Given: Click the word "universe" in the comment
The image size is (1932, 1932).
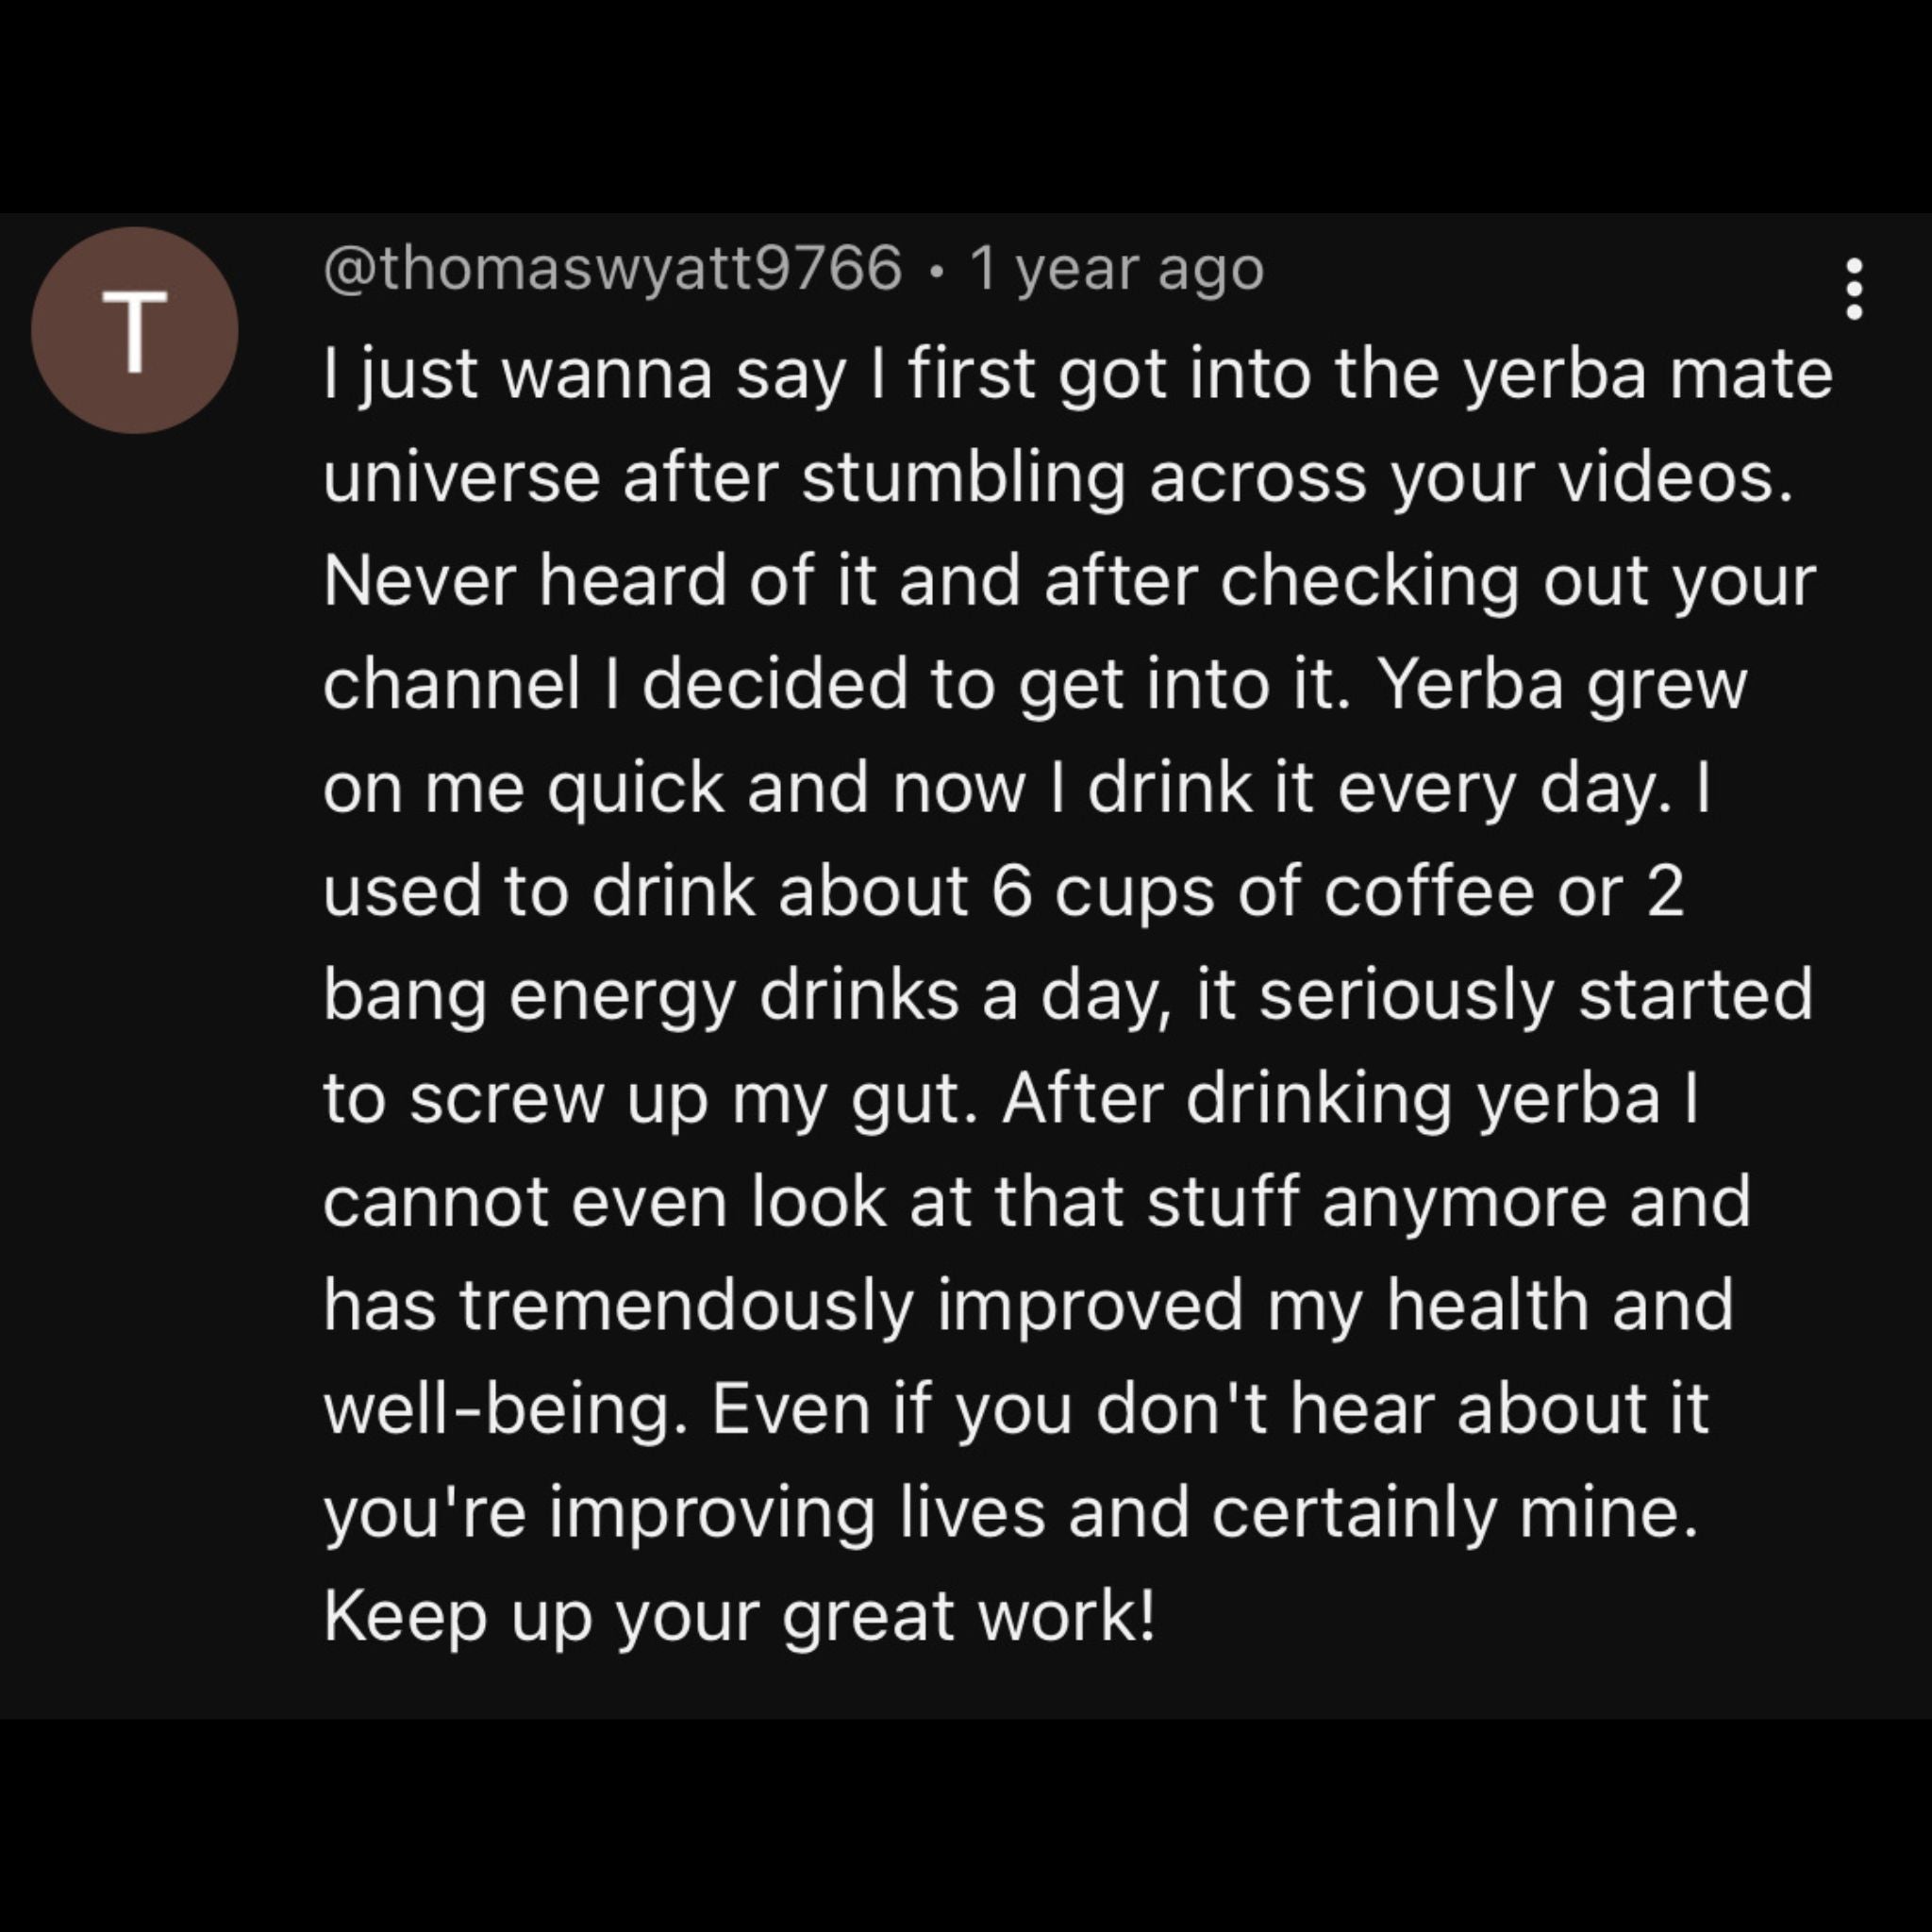Looking at the screenshot, I should coord(460,478).
